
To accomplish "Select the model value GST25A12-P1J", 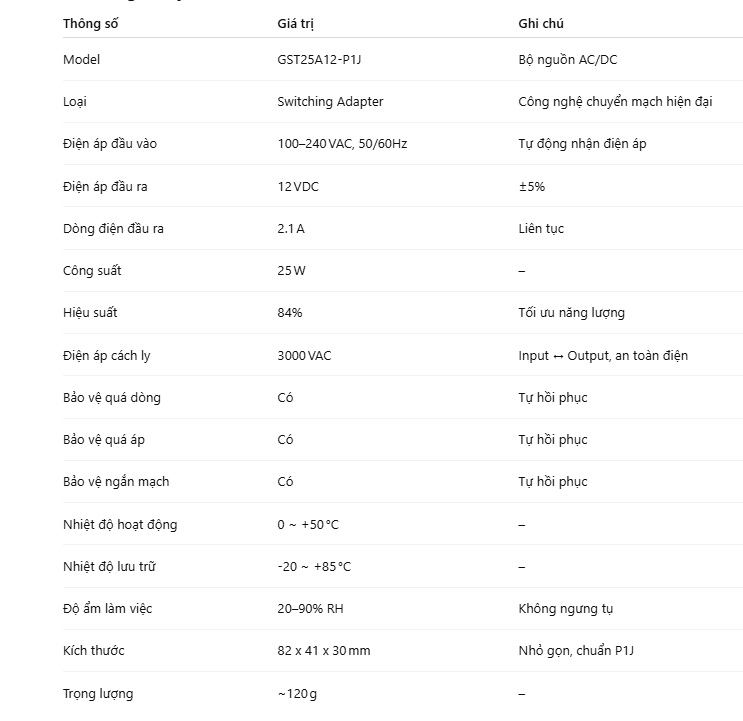I will point(320,60).
